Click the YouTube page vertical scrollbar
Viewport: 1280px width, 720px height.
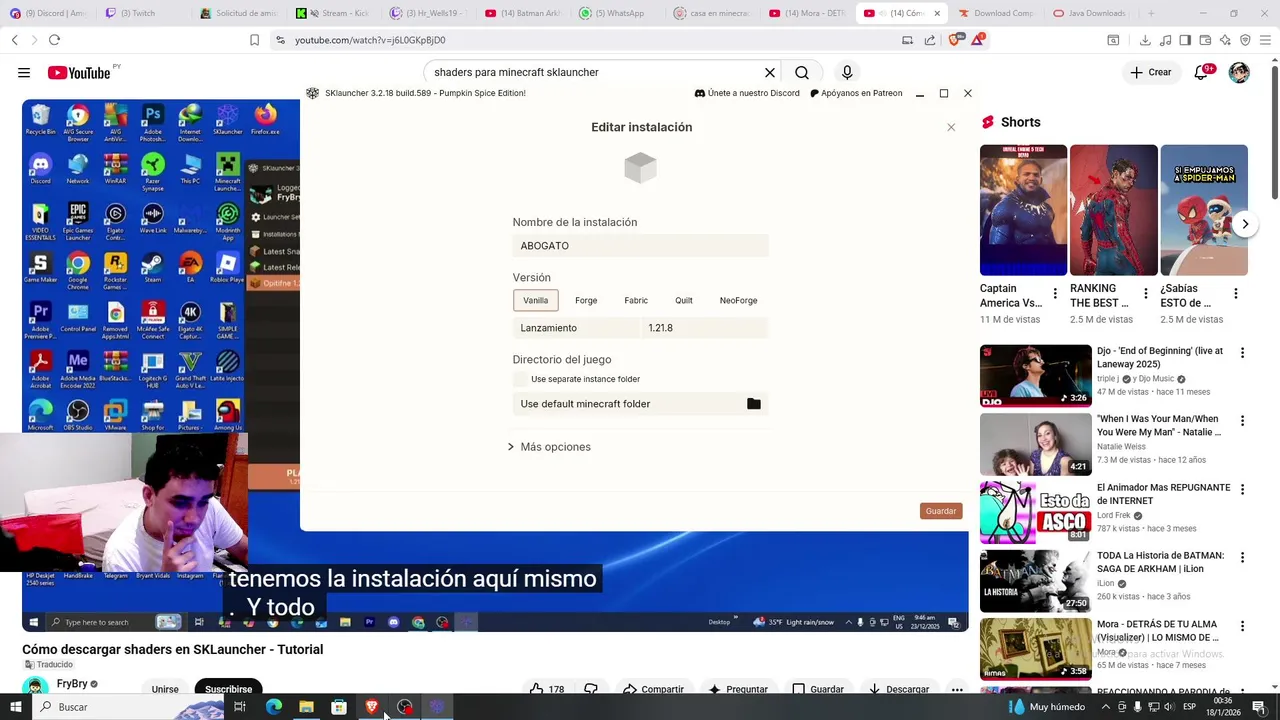[1274, 130]
